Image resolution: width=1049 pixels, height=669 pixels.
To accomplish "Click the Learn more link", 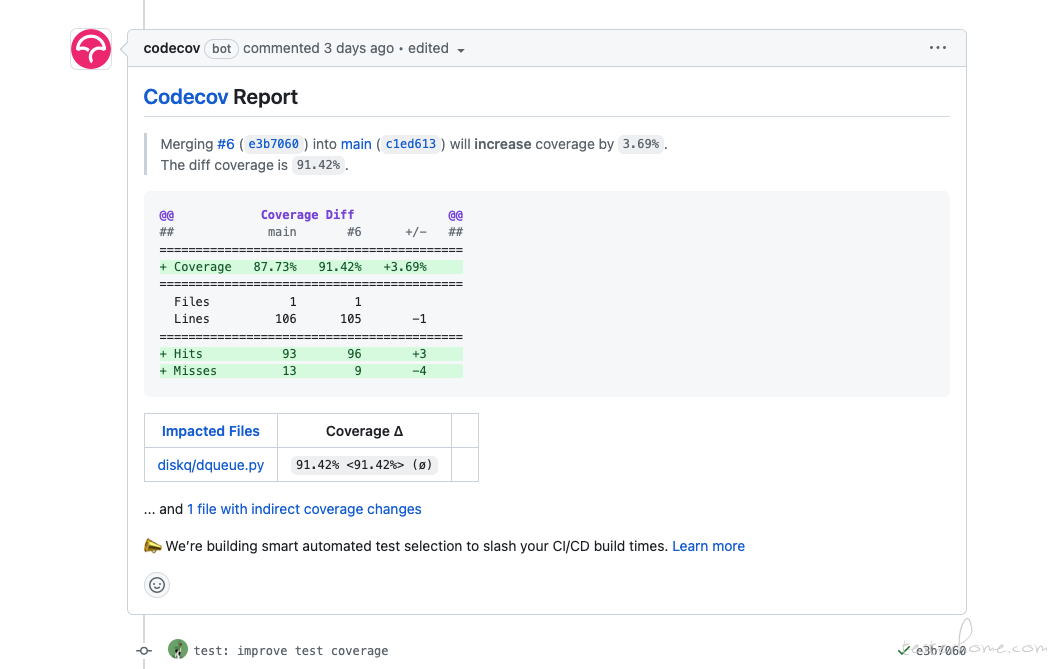I will coord(708,546).
